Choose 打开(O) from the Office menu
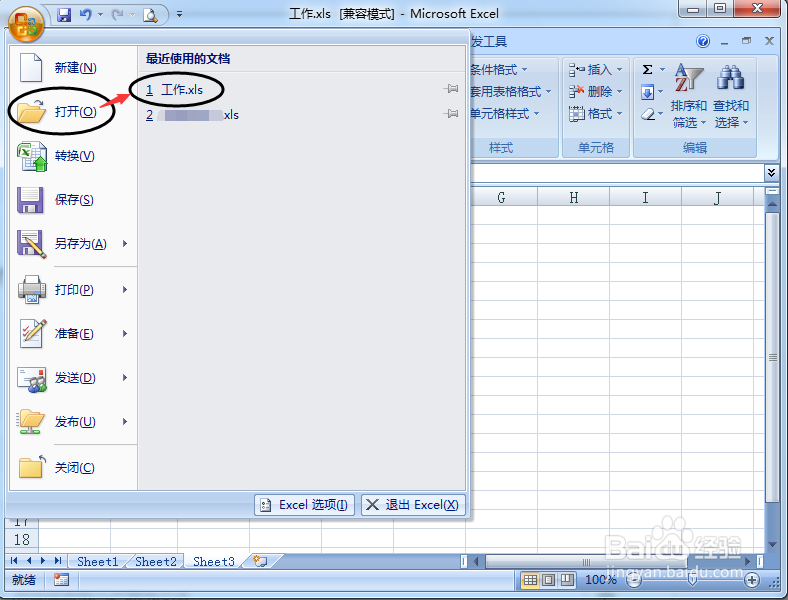This screenshot has width=788, height=600. pos(73,111)
